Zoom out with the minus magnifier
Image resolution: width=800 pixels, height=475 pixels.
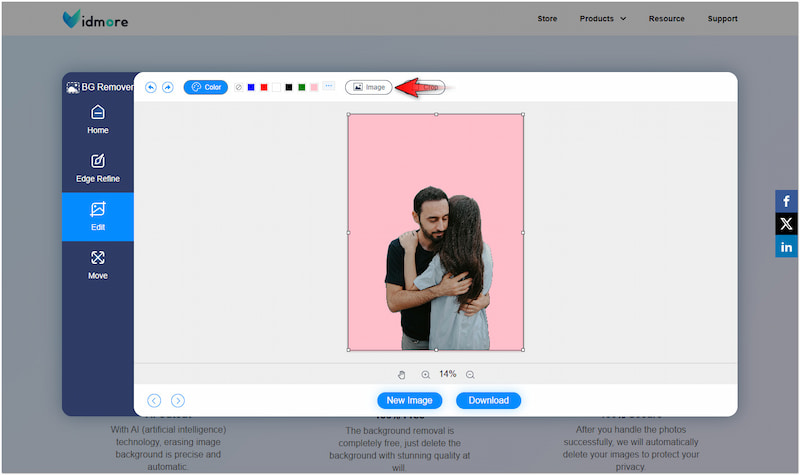470,374
